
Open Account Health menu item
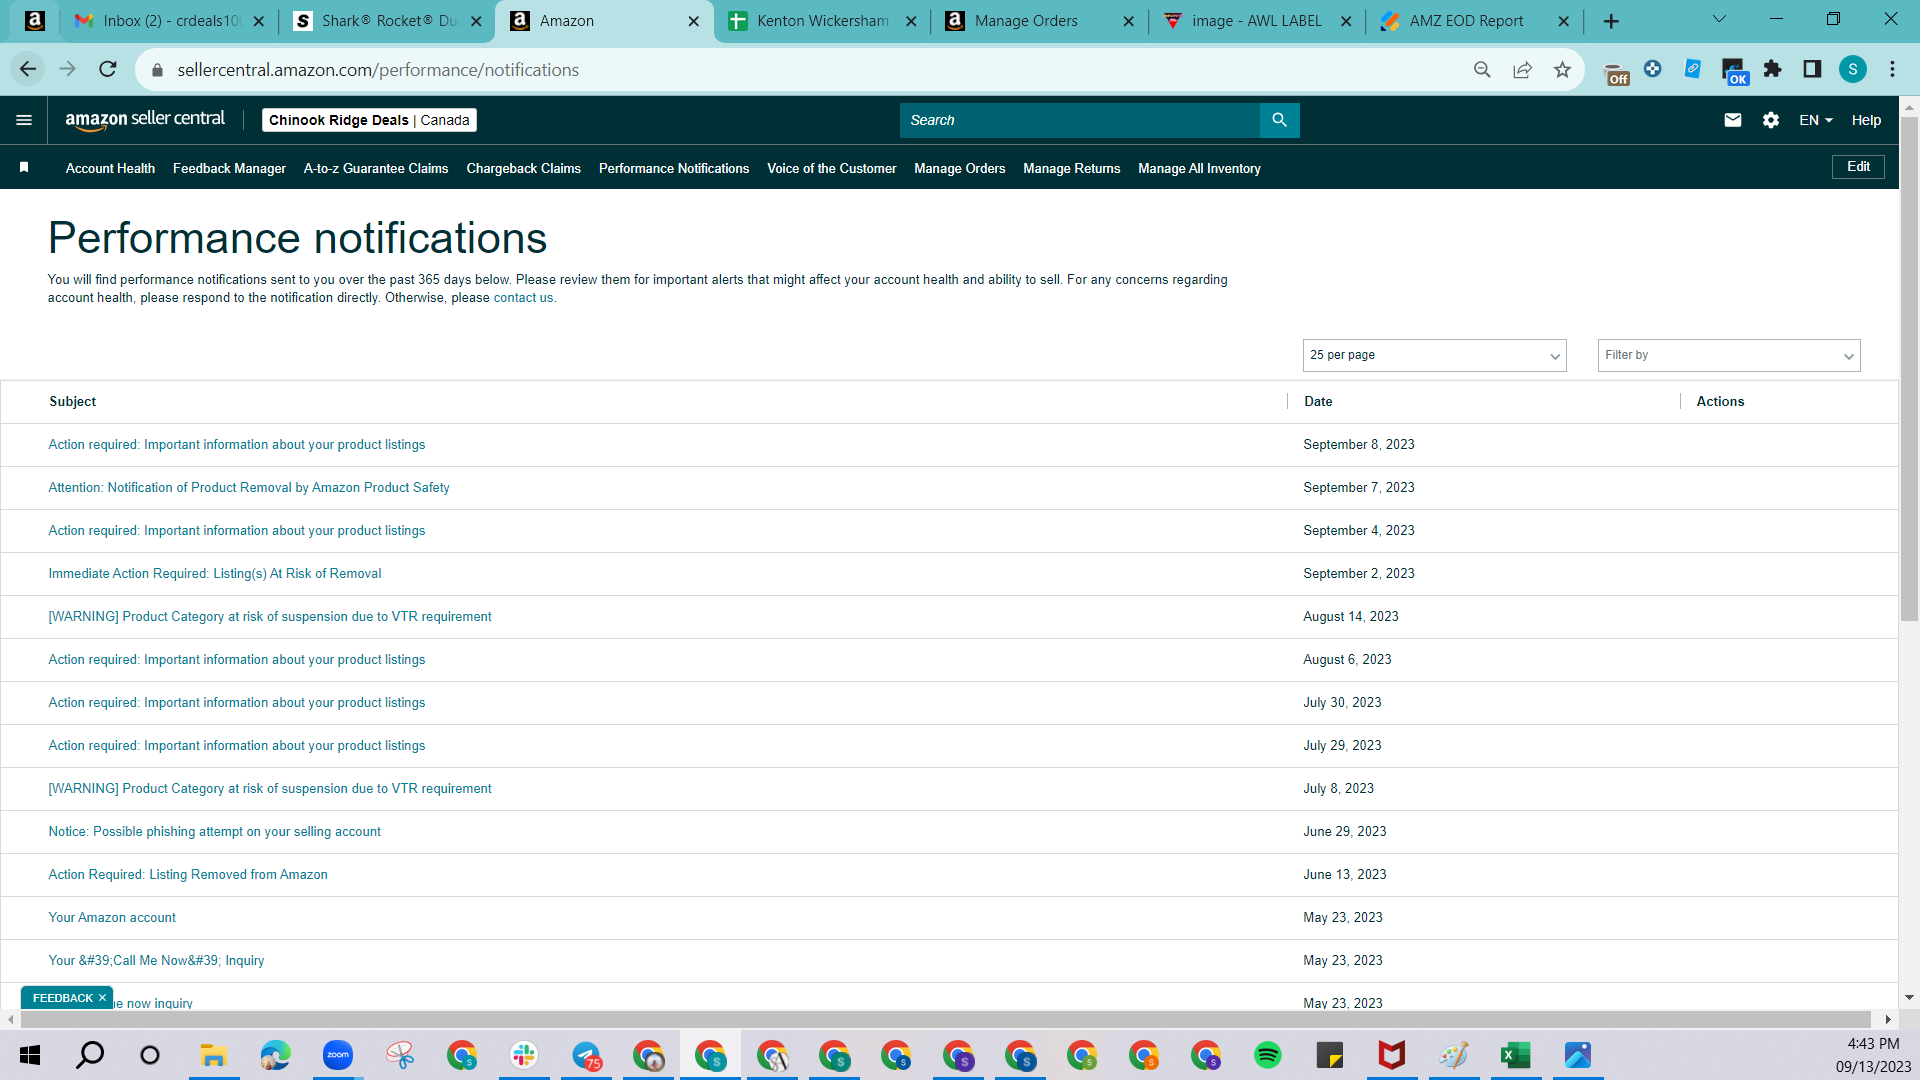pos(110,168)
